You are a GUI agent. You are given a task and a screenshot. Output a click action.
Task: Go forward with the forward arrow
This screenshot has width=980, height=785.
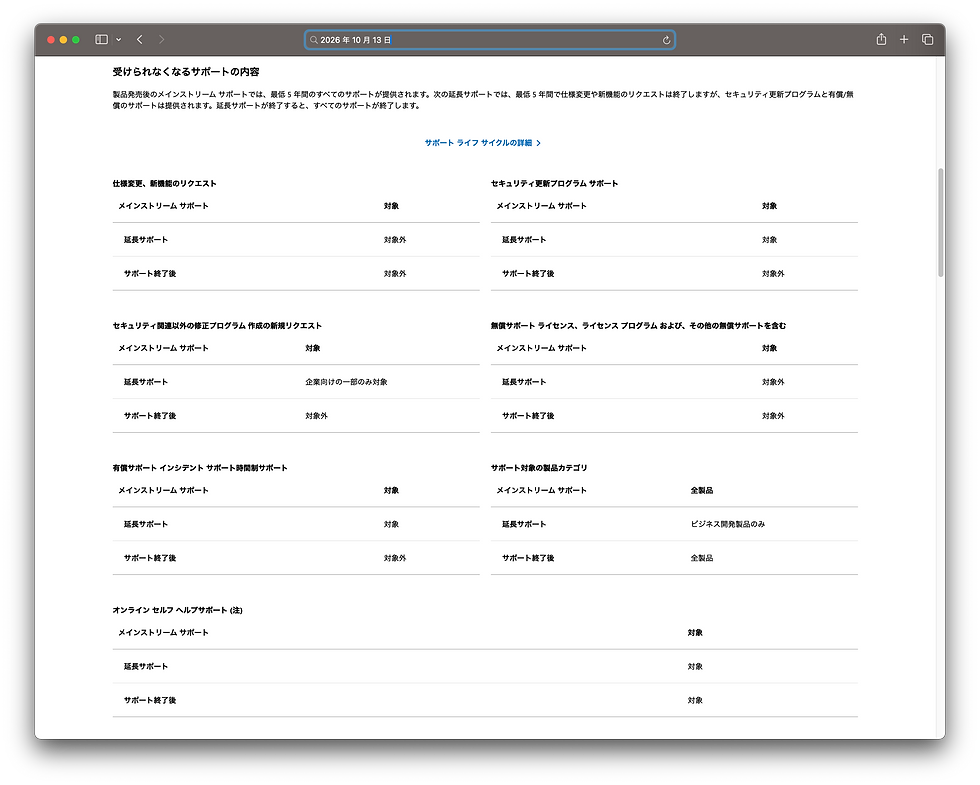click(x=161, y=39)
